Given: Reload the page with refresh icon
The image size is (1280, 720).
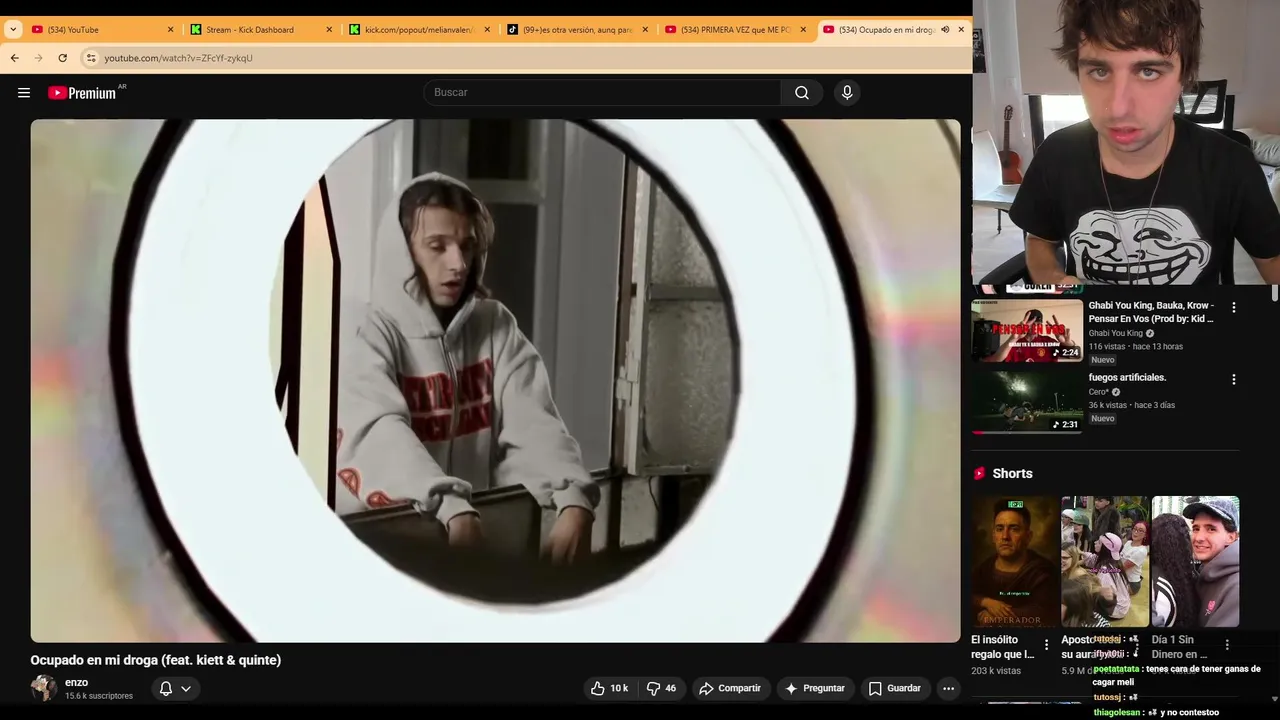Looking at the screenshot, I should (62, 58).
